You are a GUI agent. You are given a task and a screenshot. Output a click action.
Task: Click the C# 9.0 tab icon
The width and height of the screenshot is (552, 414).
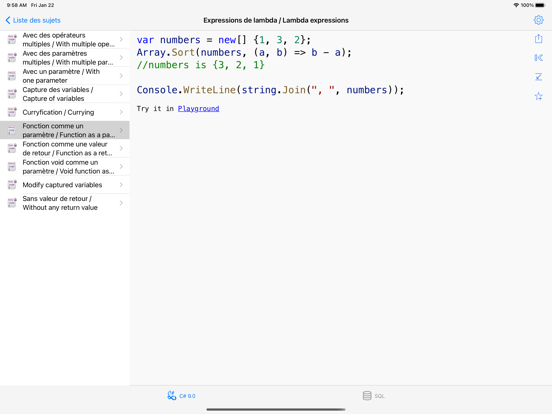pos(171,396)
